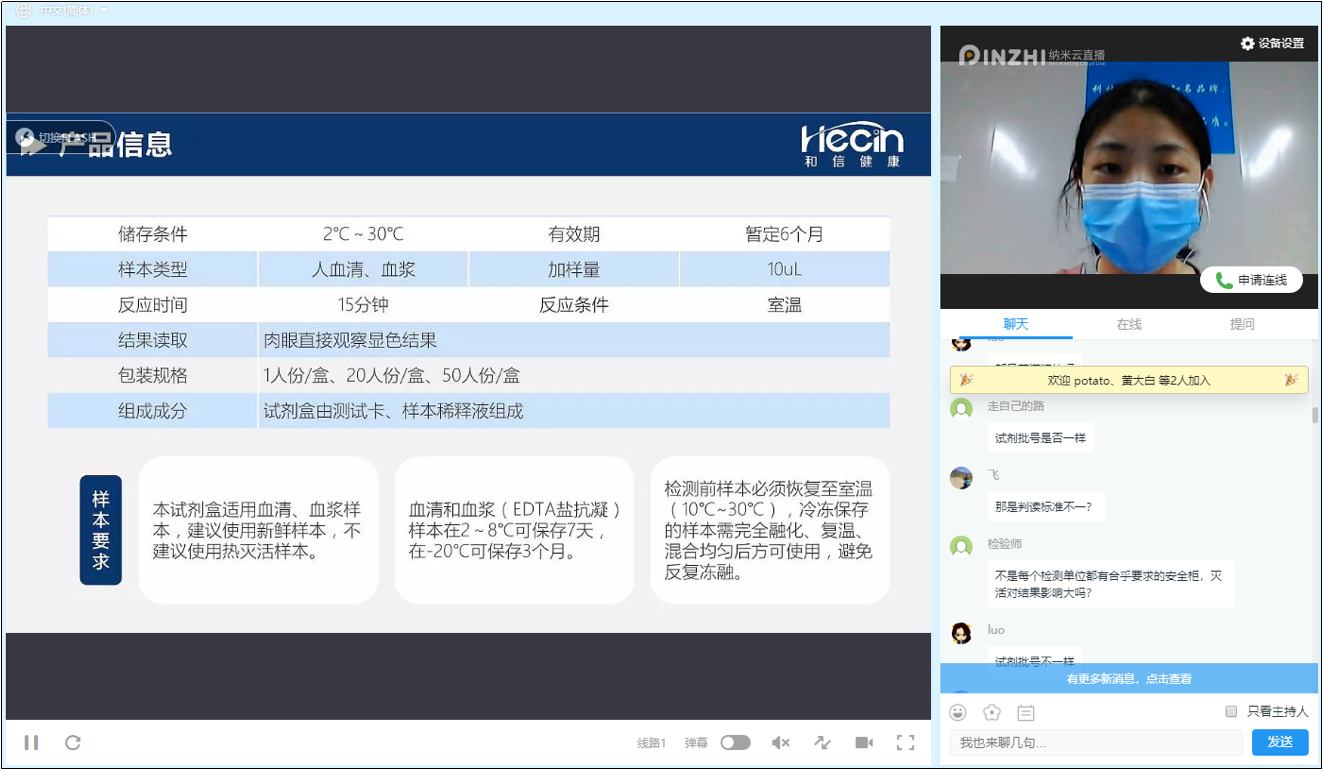Screen dimensions: 1324x772
Task: Click the INZHI 纳米云直播 logo
Action: click(1031, 55)
